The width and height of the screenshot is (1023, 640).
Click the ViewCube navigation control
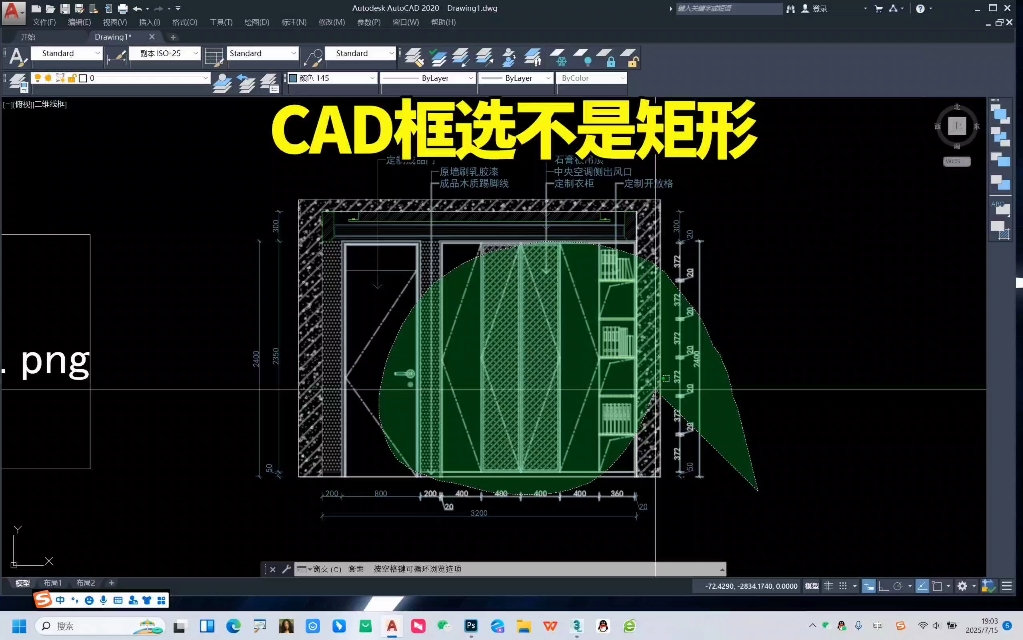point(955,126)
